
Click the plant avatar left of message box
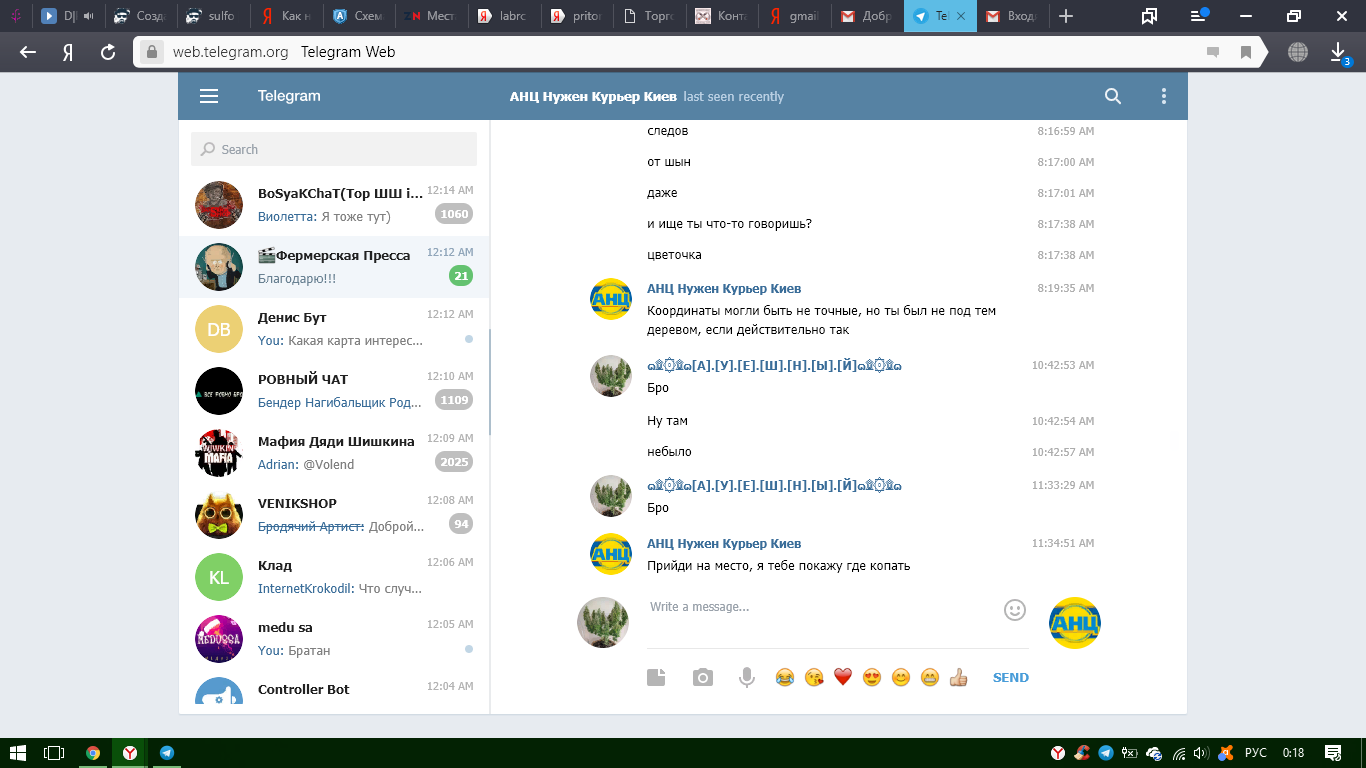point(603,623)
